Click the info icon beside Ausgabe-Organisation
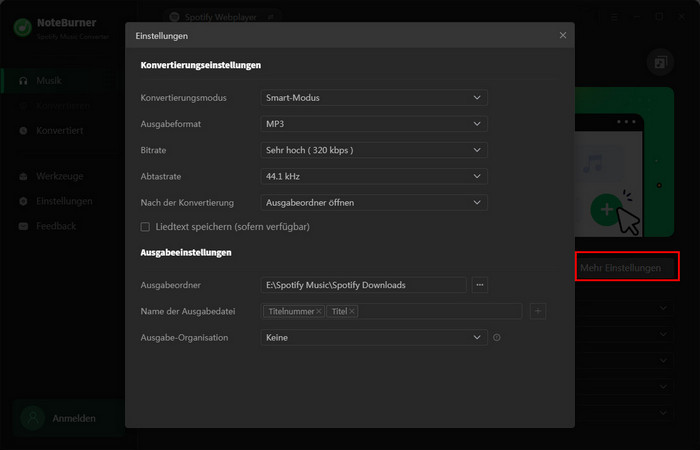The width and height of the screenshot is (700, 450). tap(497, 338)
